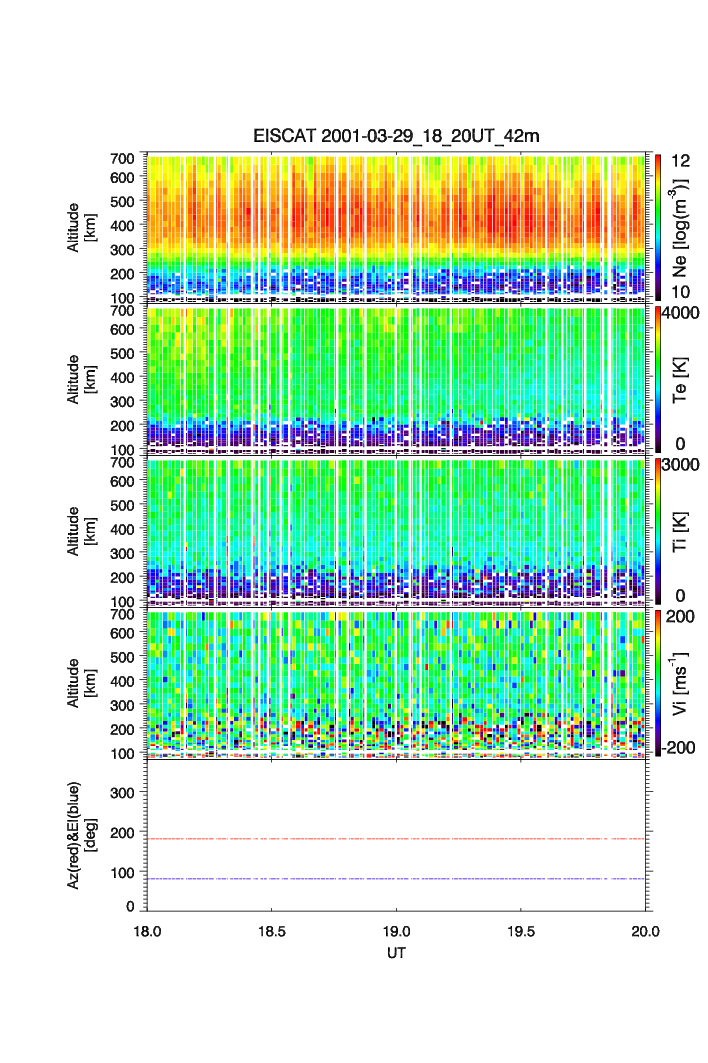
Task: Click the Vi velocity color bar
Action: 657,682
